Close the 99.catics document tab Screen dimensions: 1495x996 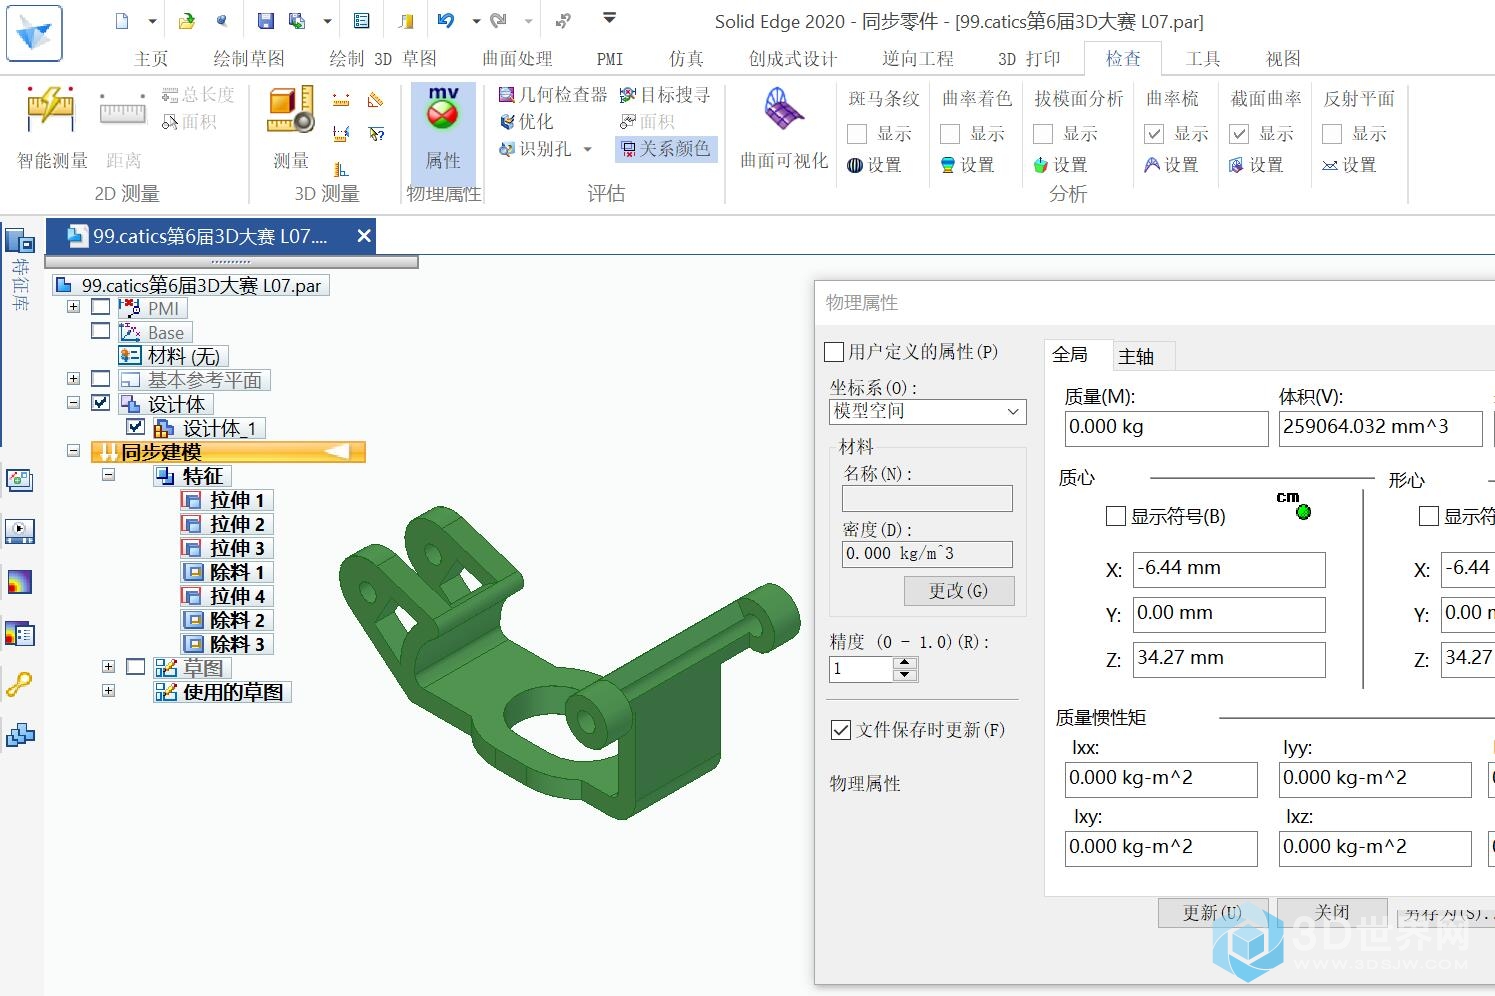364,236
